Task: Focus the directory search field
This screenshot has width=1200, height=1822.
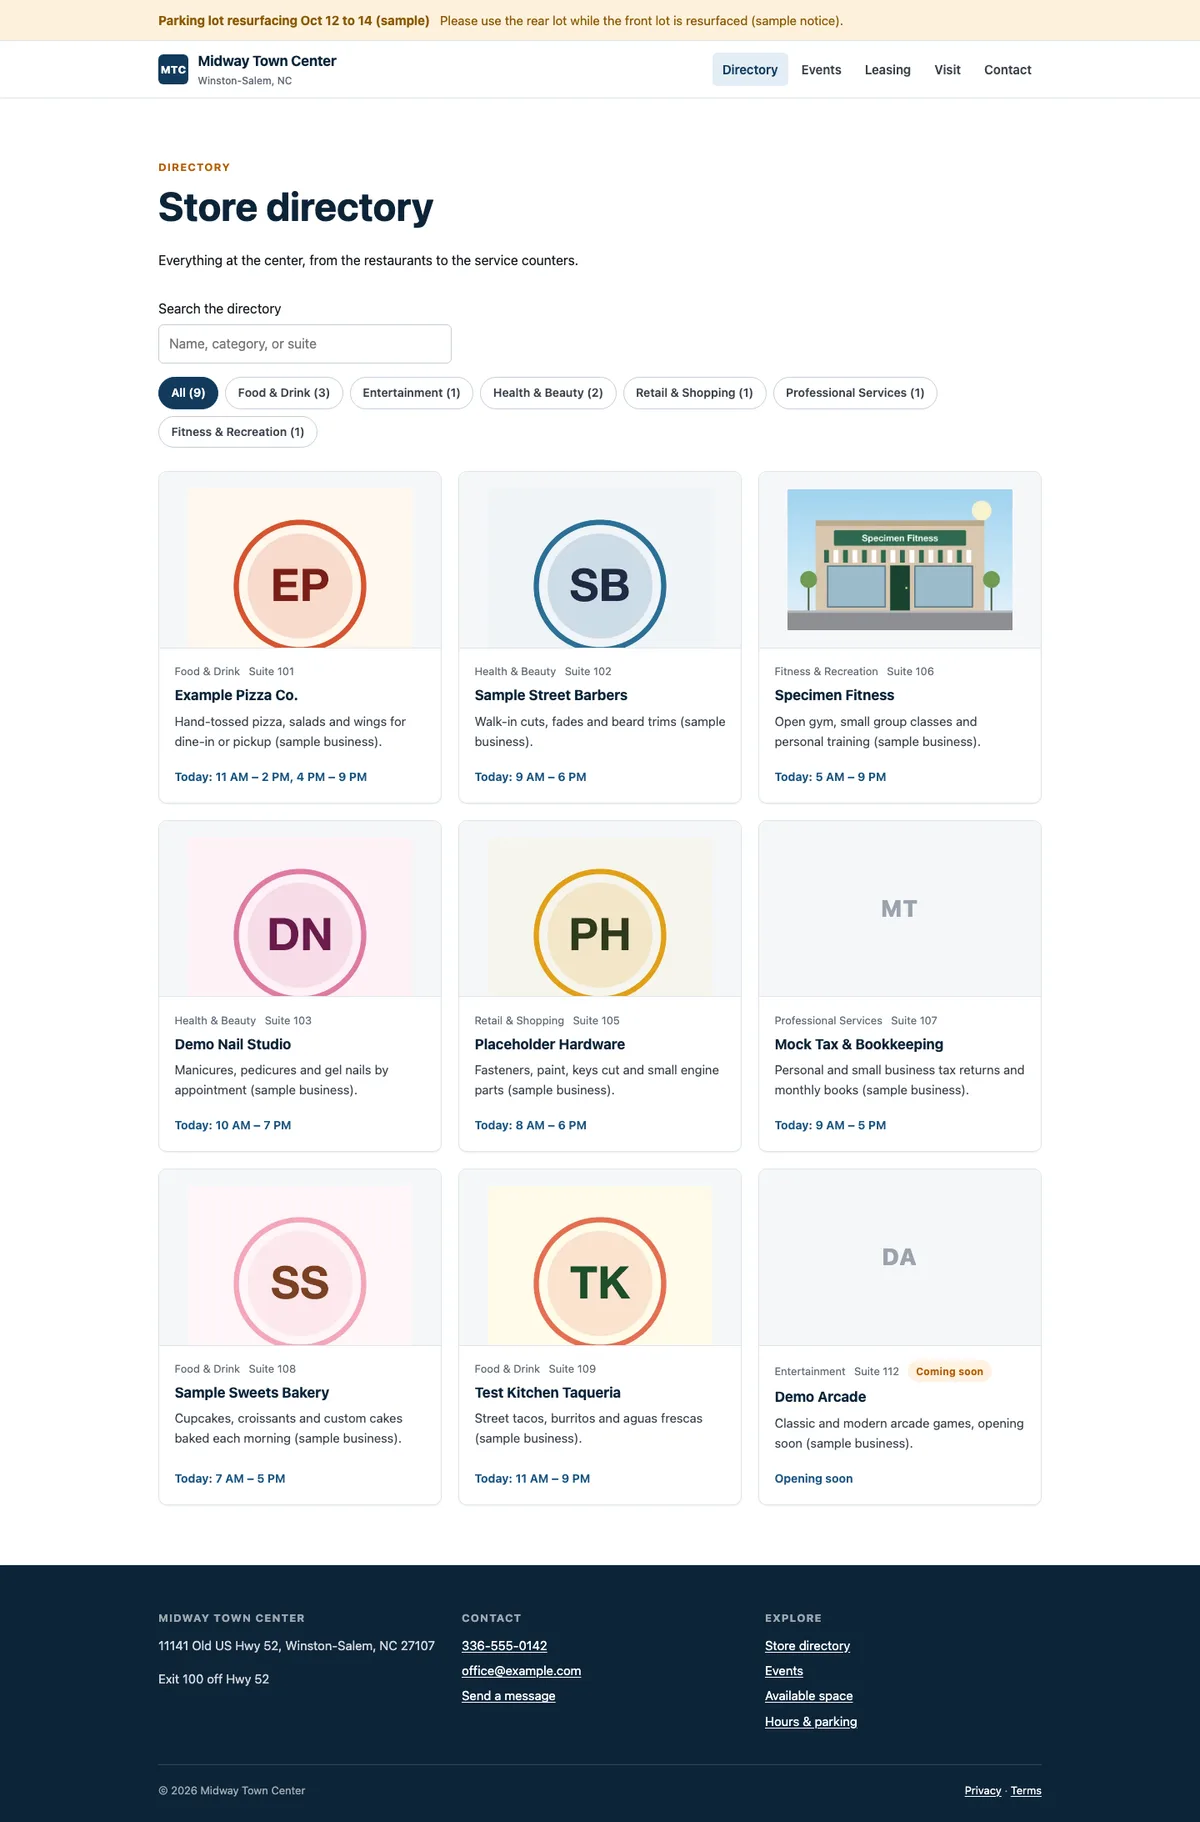Action: click(x=305, y=344)
